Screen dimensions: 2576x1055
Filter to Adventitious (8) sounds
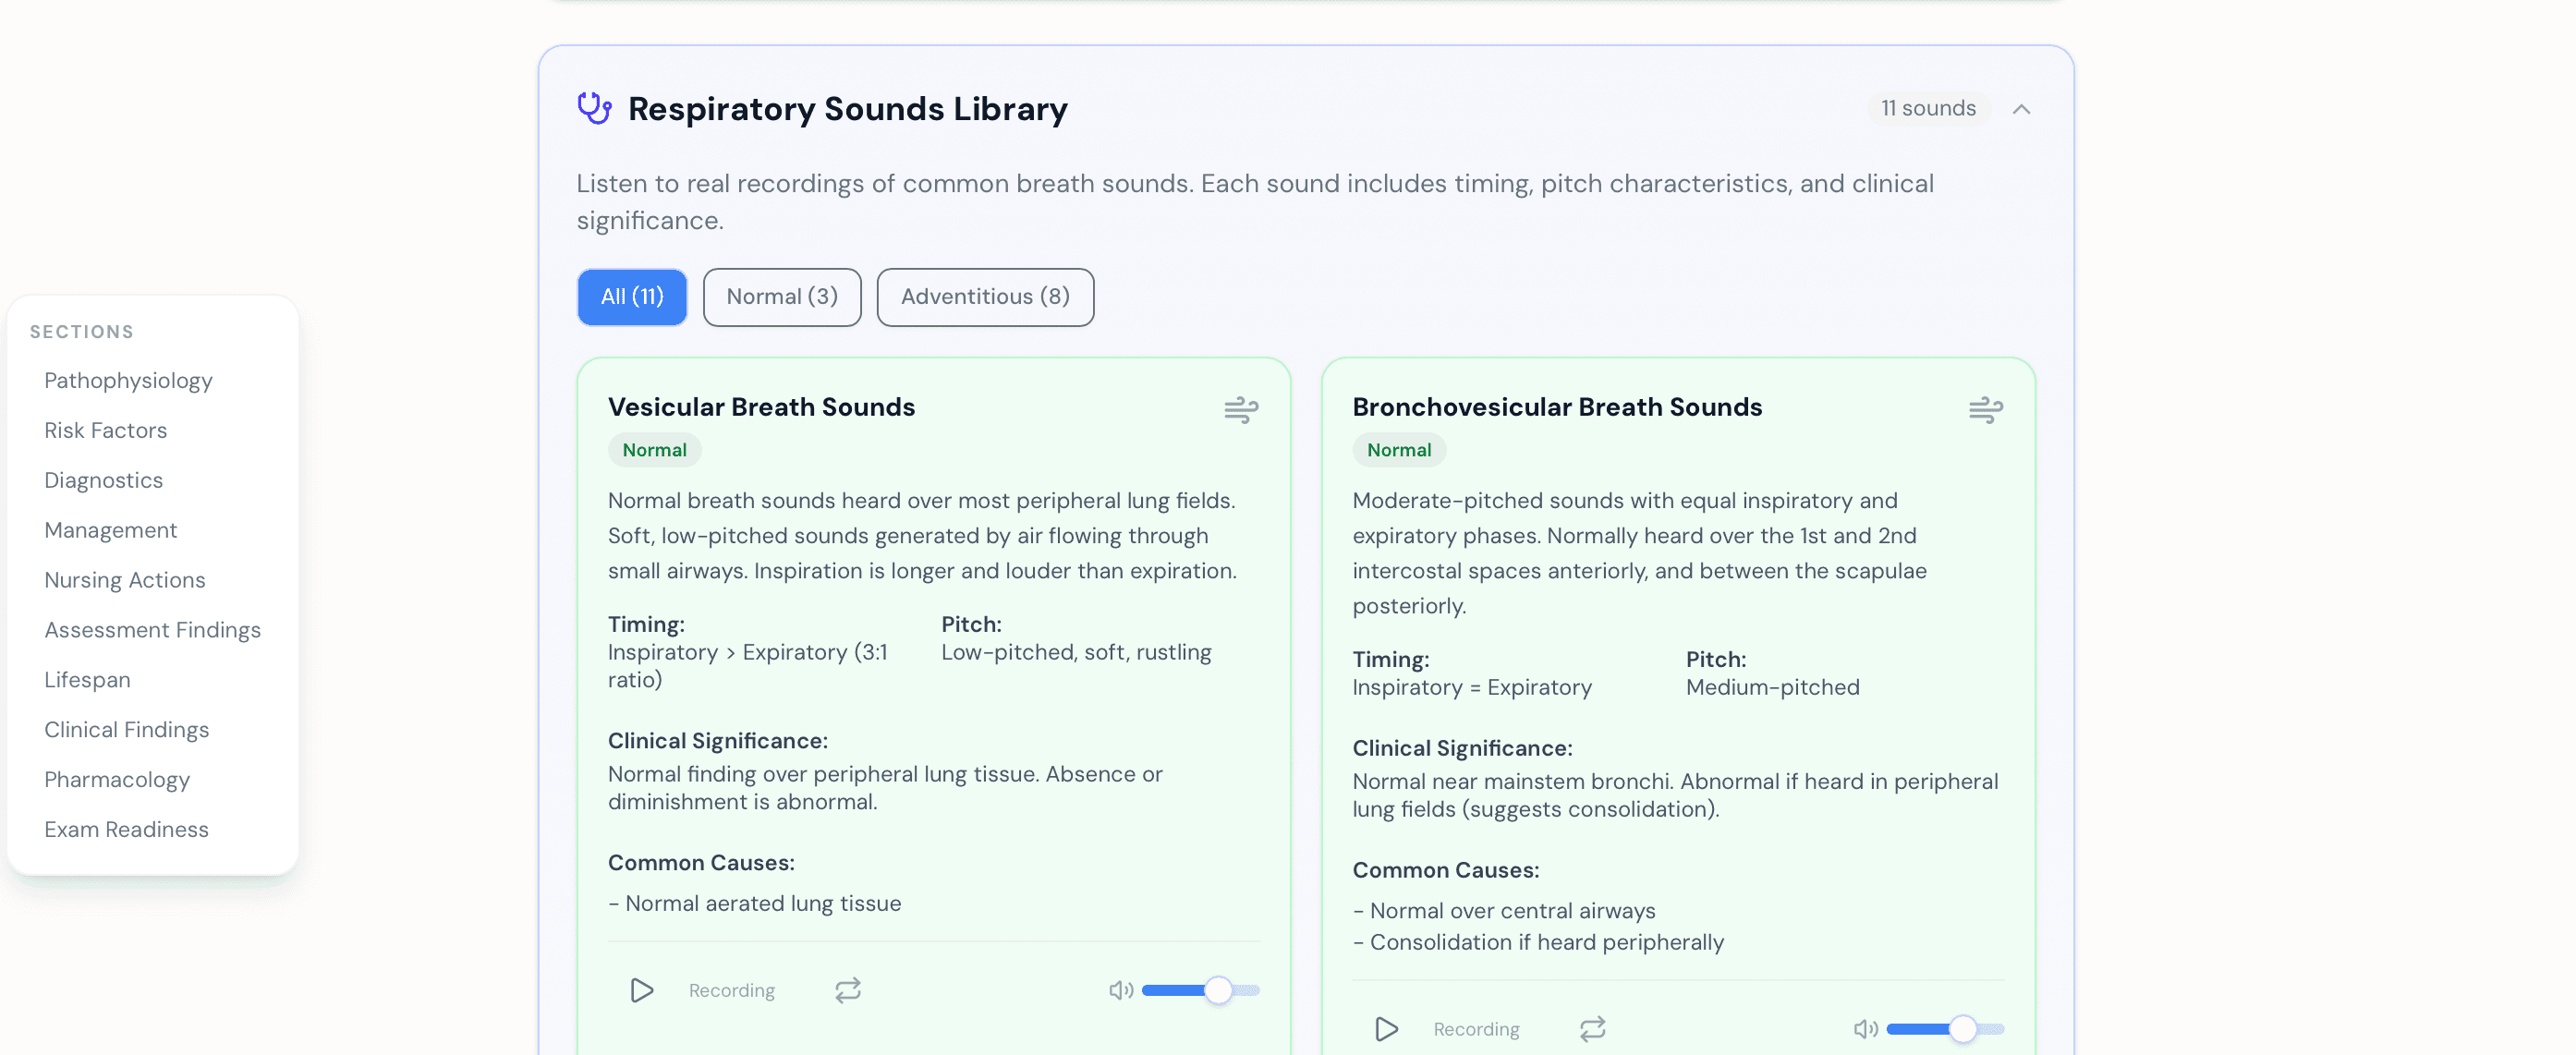click(984, 297)
